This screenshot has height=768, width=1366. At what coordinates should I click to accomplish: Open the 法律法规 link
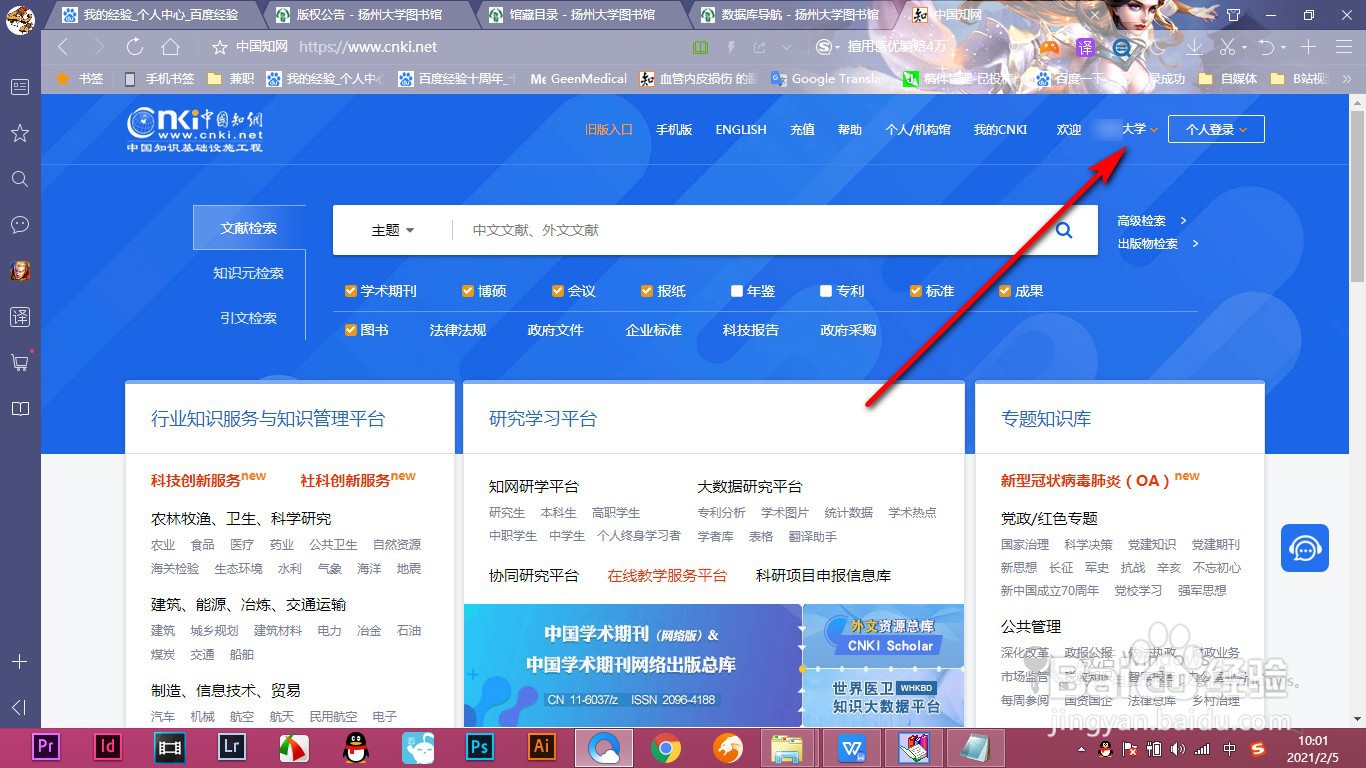coord(458,330)
